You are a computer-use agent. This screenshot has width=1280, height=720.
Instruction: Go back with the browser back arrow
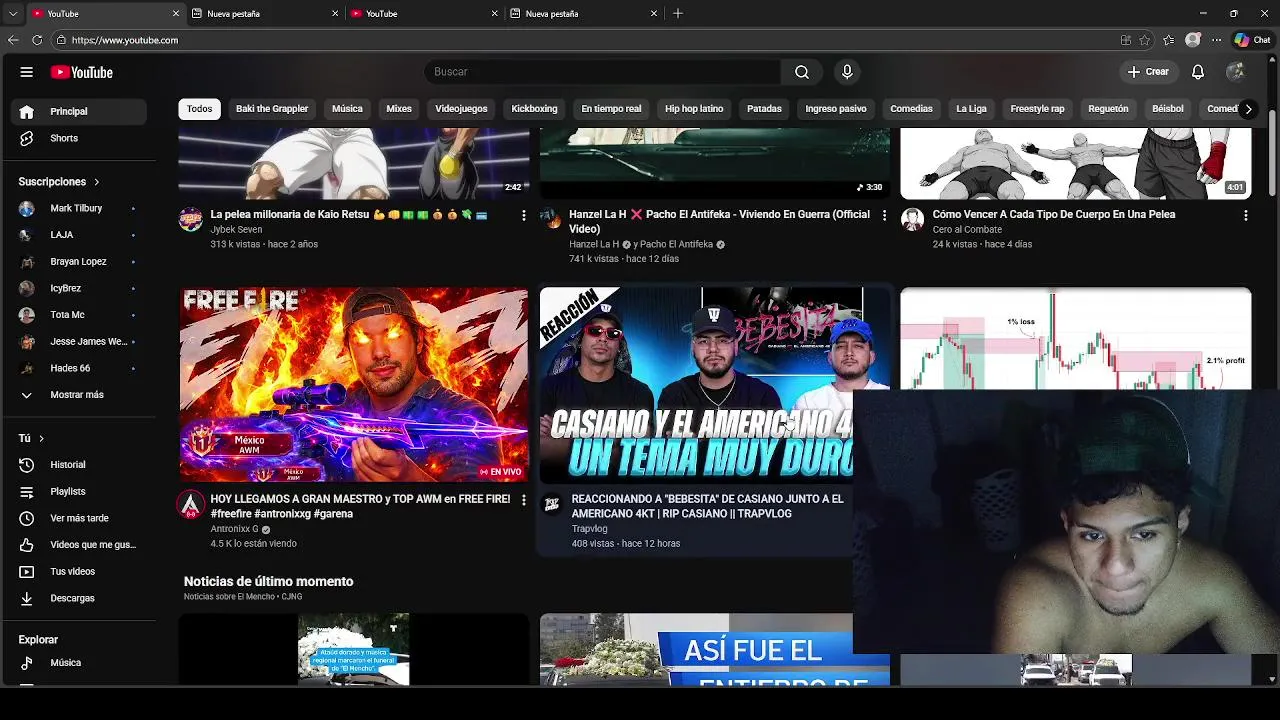13,40
